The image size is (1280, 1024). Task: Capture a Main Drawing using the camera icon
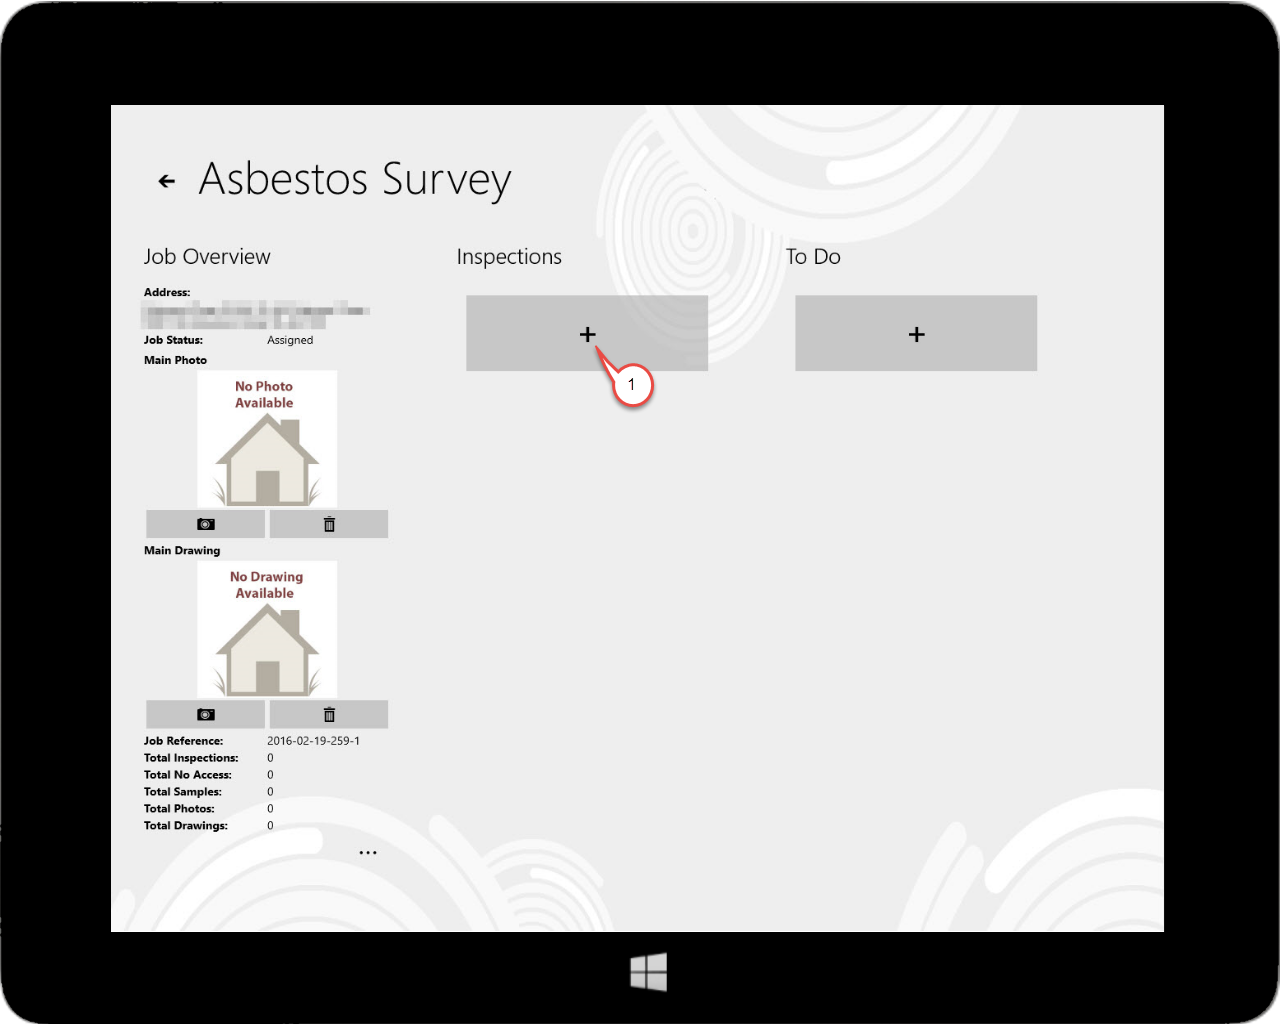click(205, 714)
